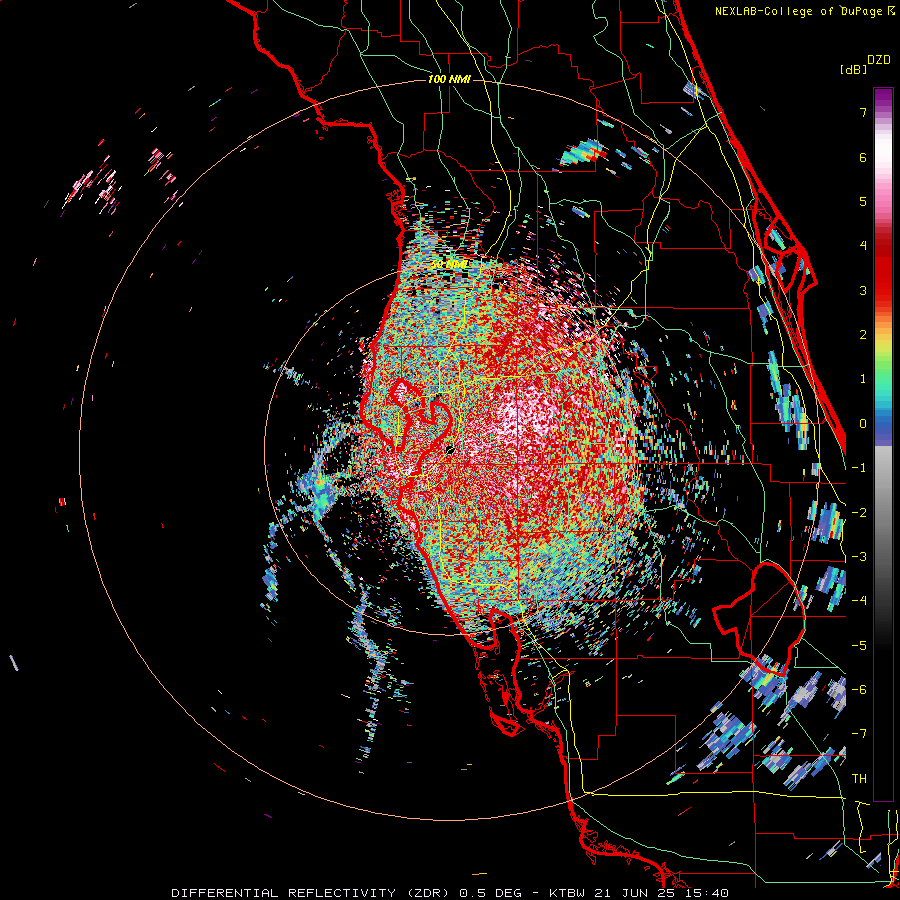This screenshot has height=900, width=900.
Task: Click the 100 NMI range ring label
Action: point(449,79)
